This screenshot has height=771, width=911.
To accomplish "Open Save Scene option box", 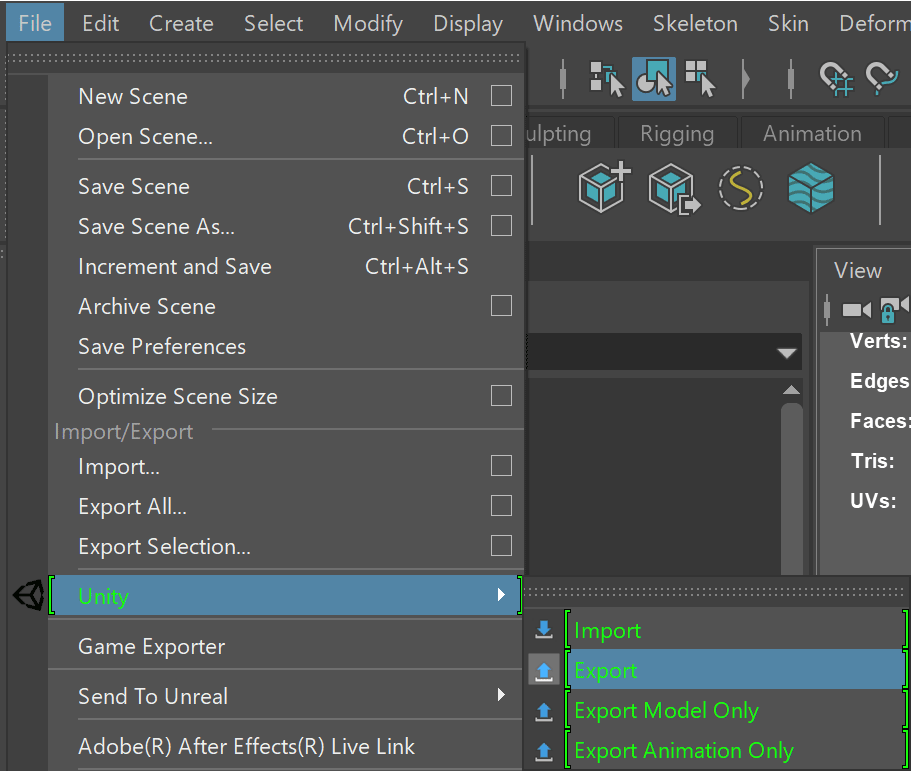I will coord(501,185).
